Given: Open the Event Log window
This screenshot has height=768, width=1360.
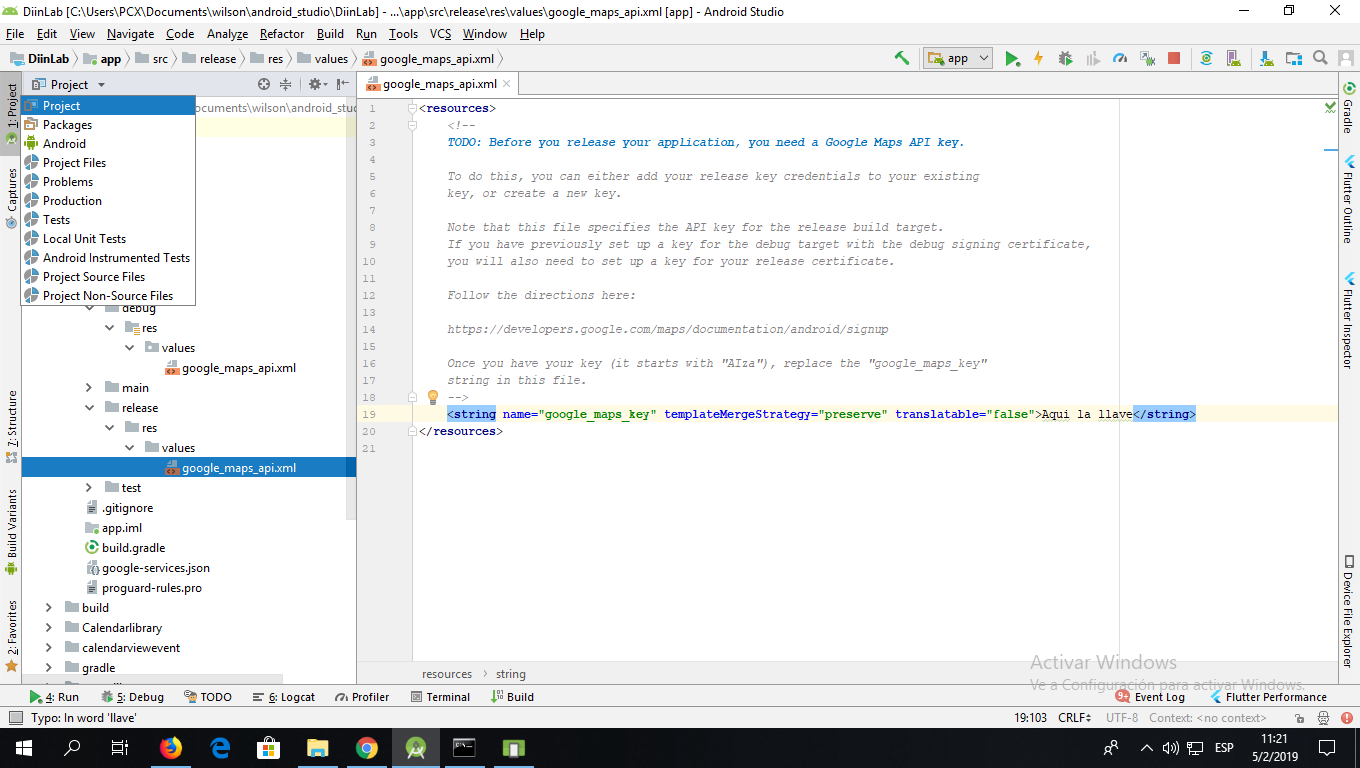Looking at the screenshot, I should point(1151,697).
